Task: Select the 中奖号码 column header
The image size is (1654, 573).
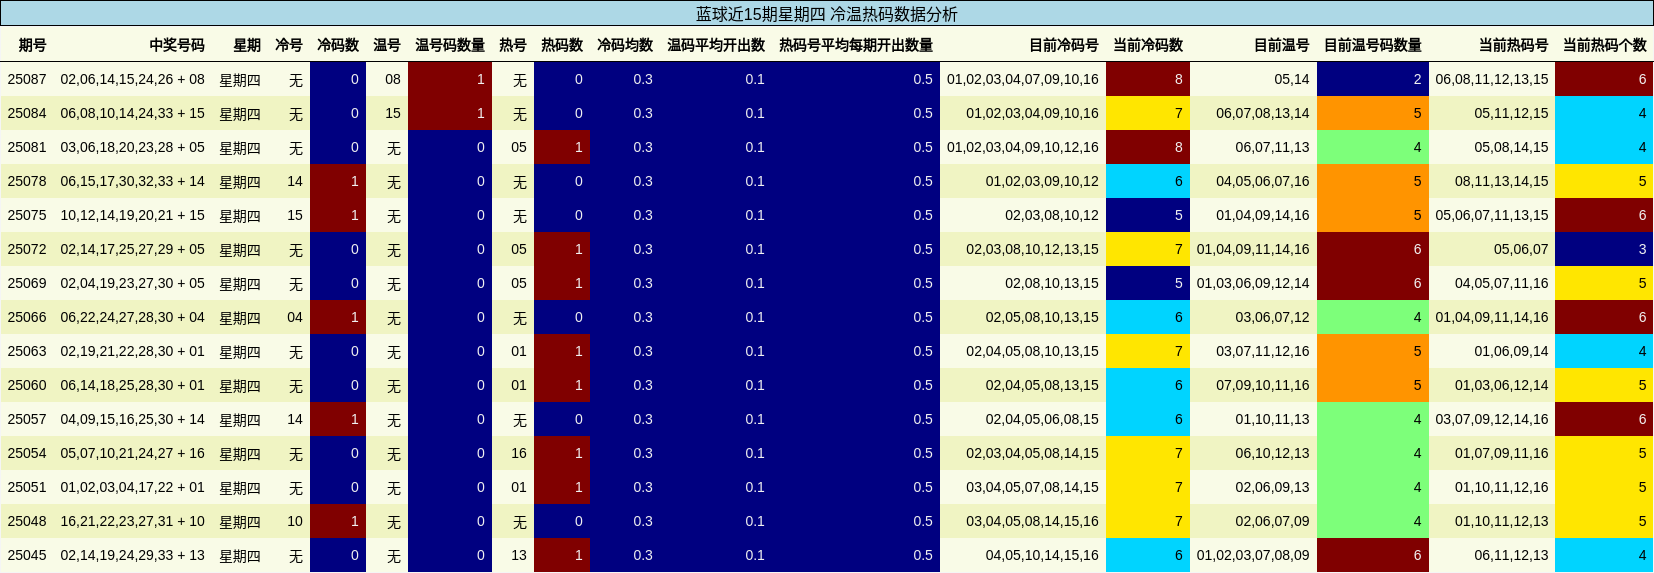Action: [177, 45]
